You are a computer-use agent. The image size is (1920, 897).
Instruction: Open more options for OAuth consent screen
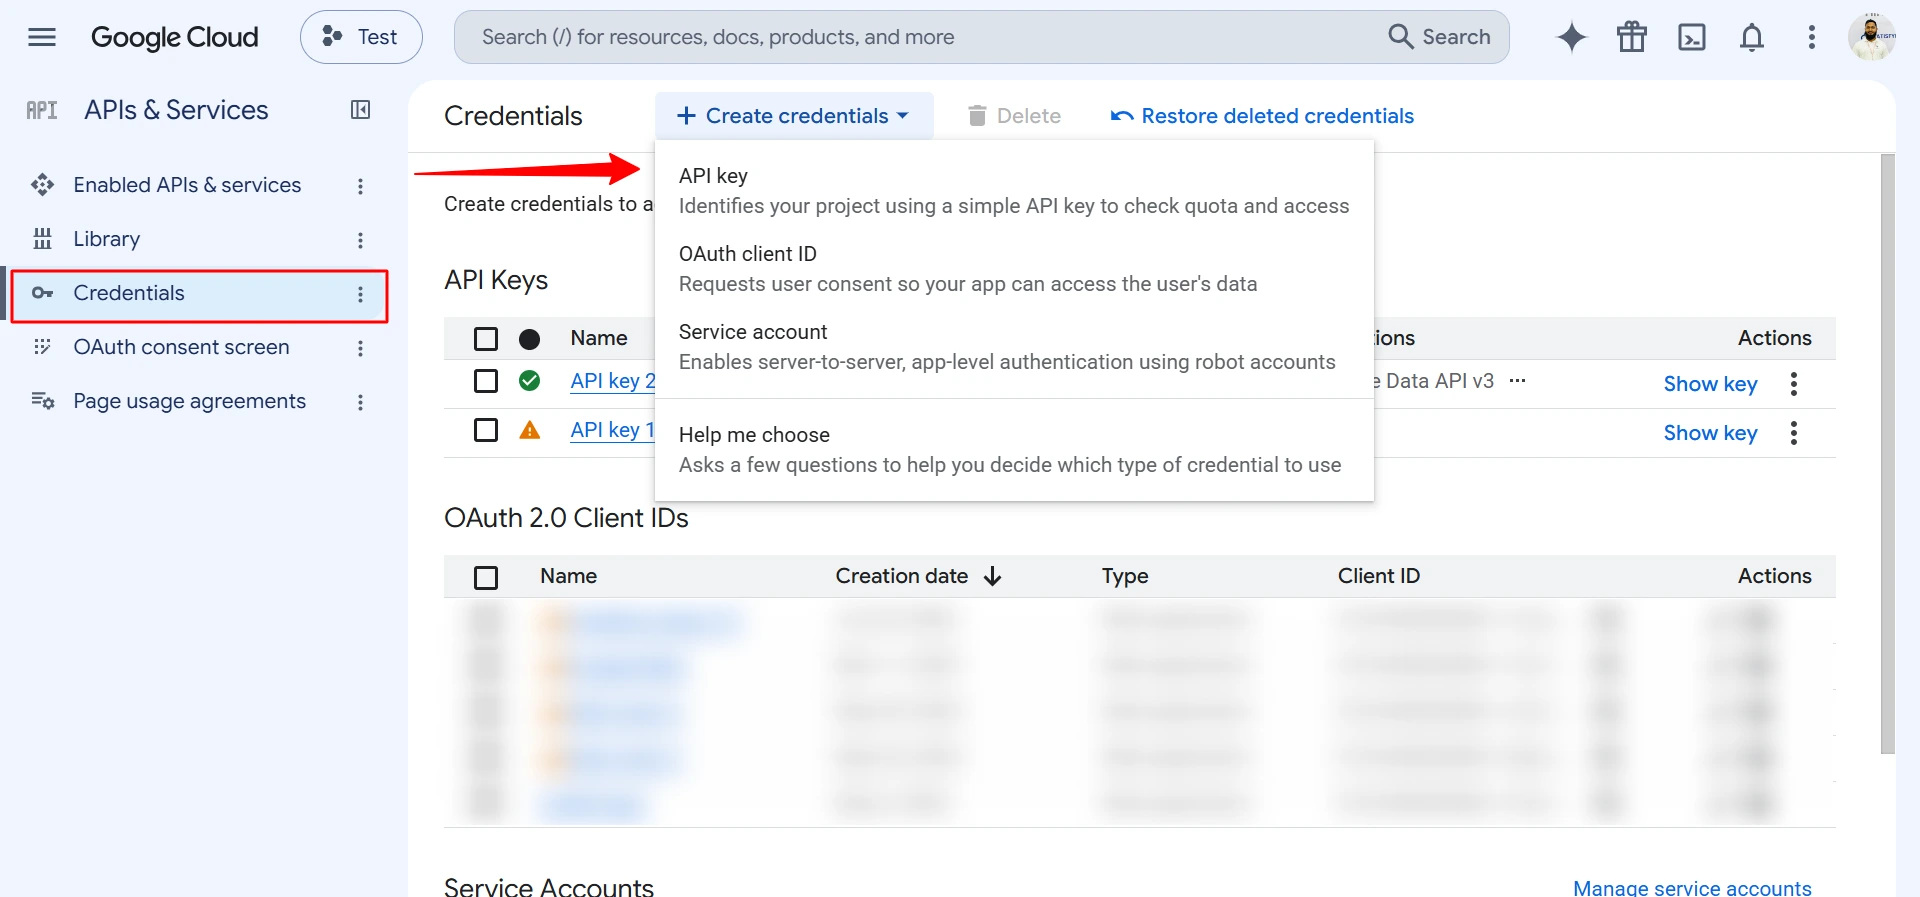(361, 348)
